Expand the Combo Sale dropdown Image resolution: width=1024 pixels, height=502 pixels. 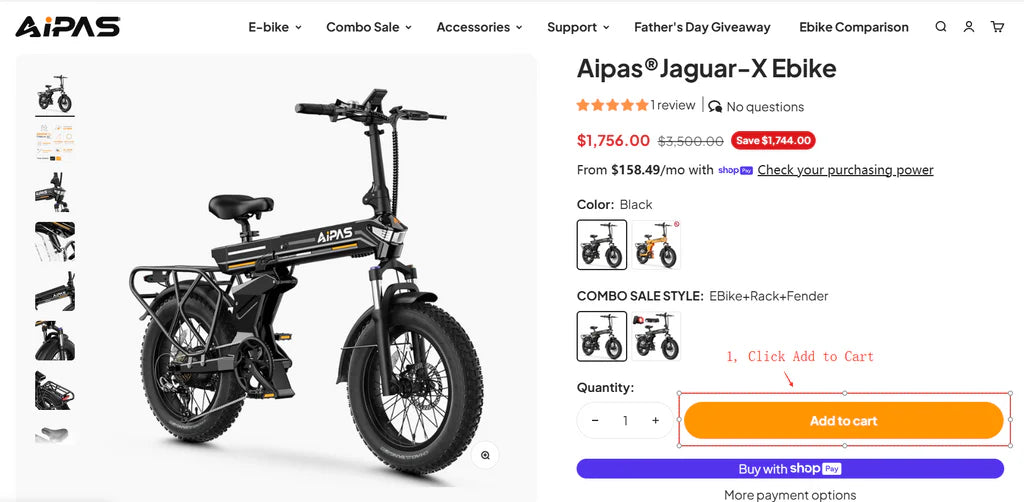[x=368, y=27]
